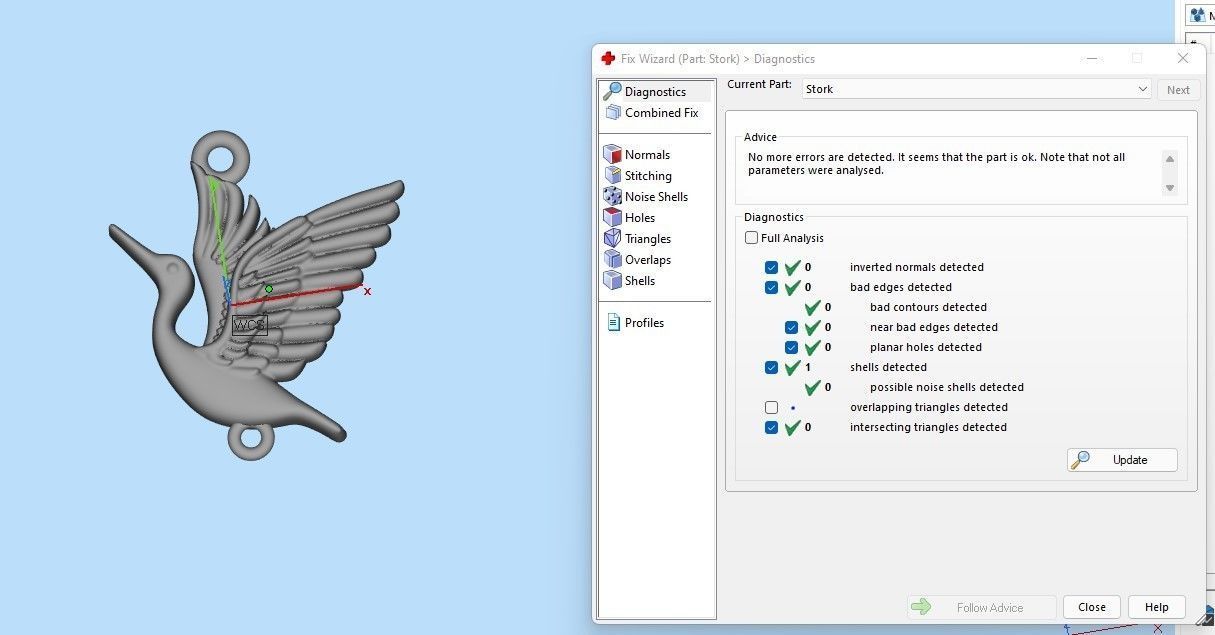
Task: Enable the Full Analysis checkbox
Action: tap(751, 238)
